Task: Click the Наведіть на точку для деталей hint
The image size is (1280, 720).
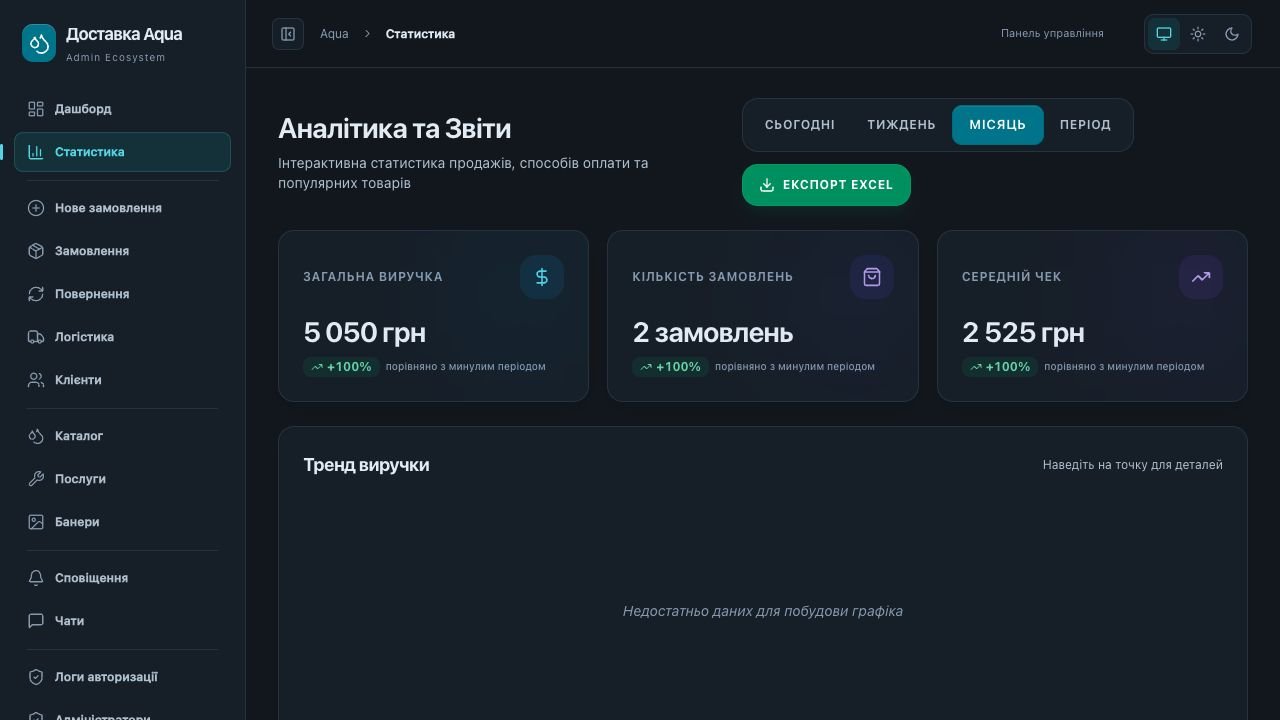Action: [x=1132, y=465]
